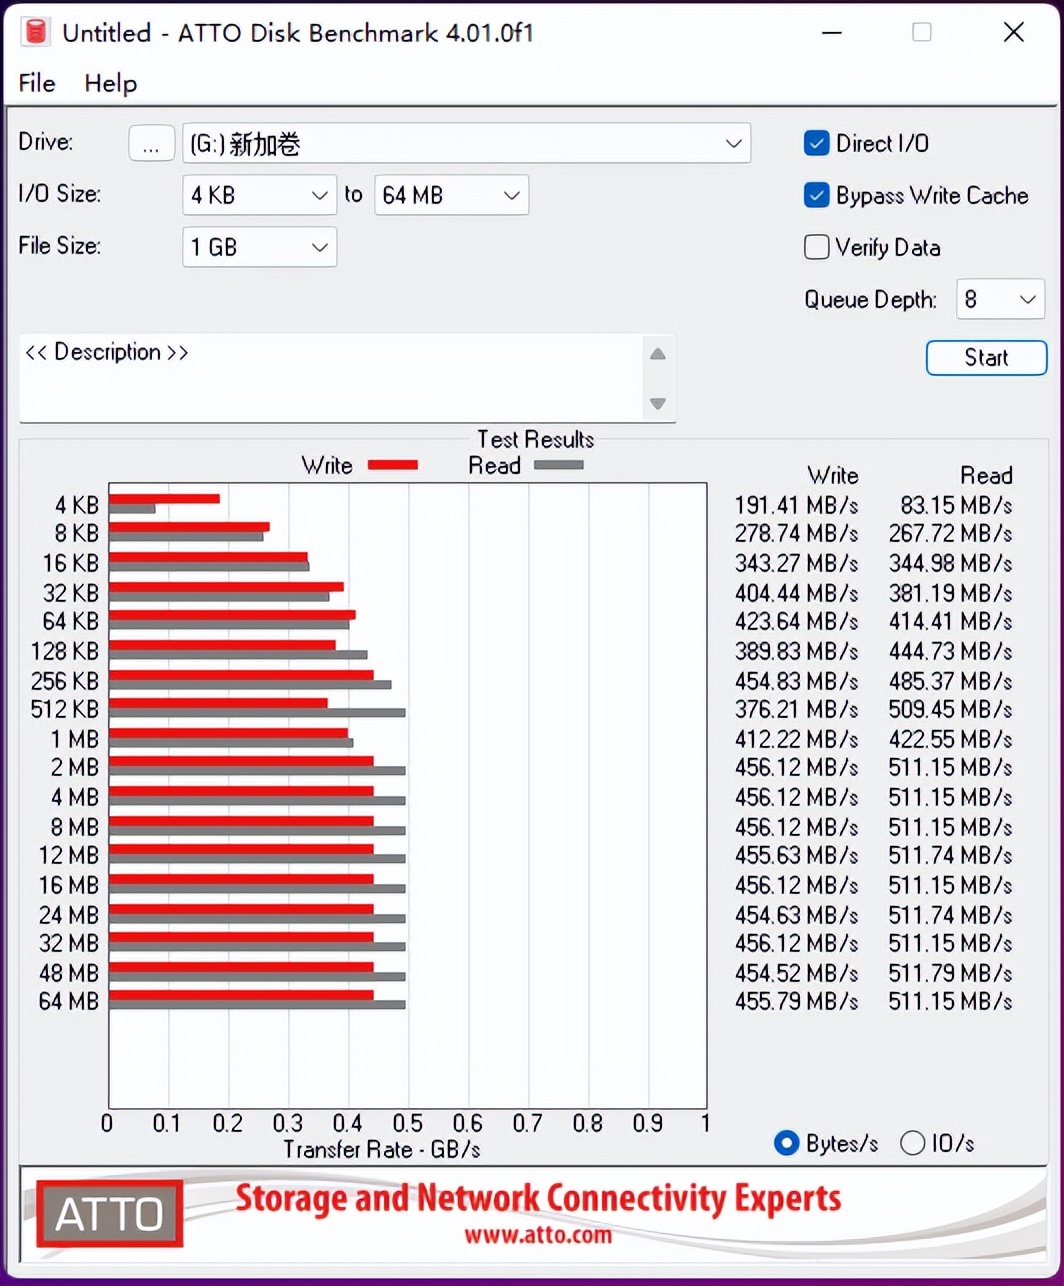Click the Read column header

pyautogui.click(x=986, y=476)
